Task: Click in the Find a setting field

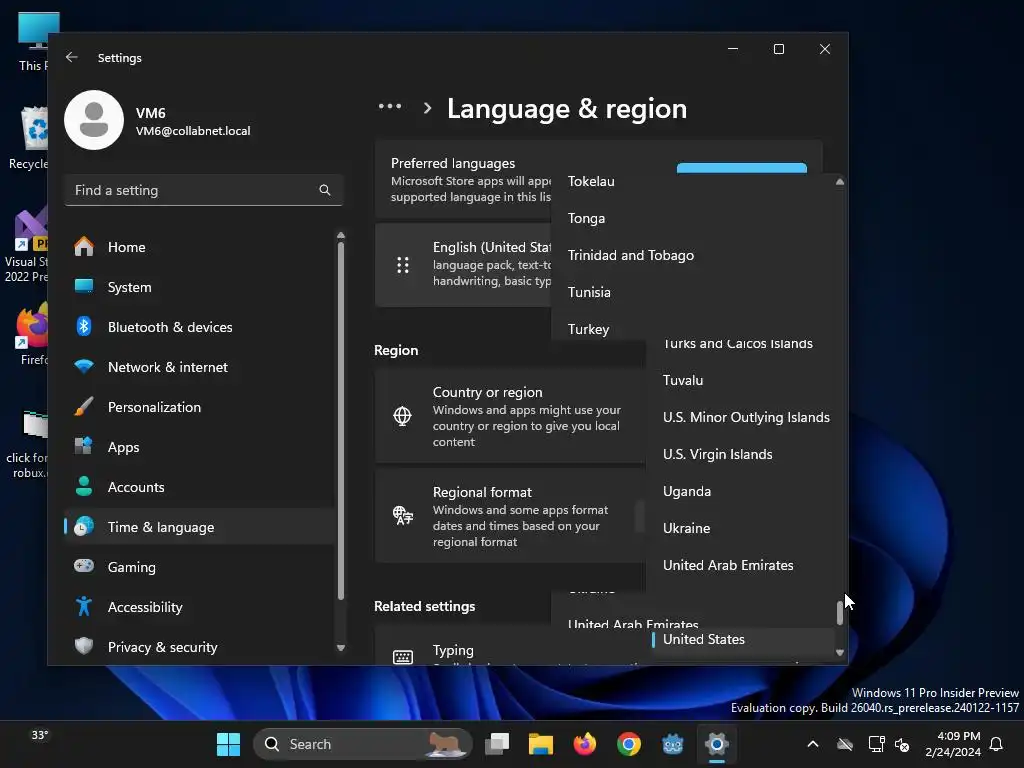Action: [204, 190]
